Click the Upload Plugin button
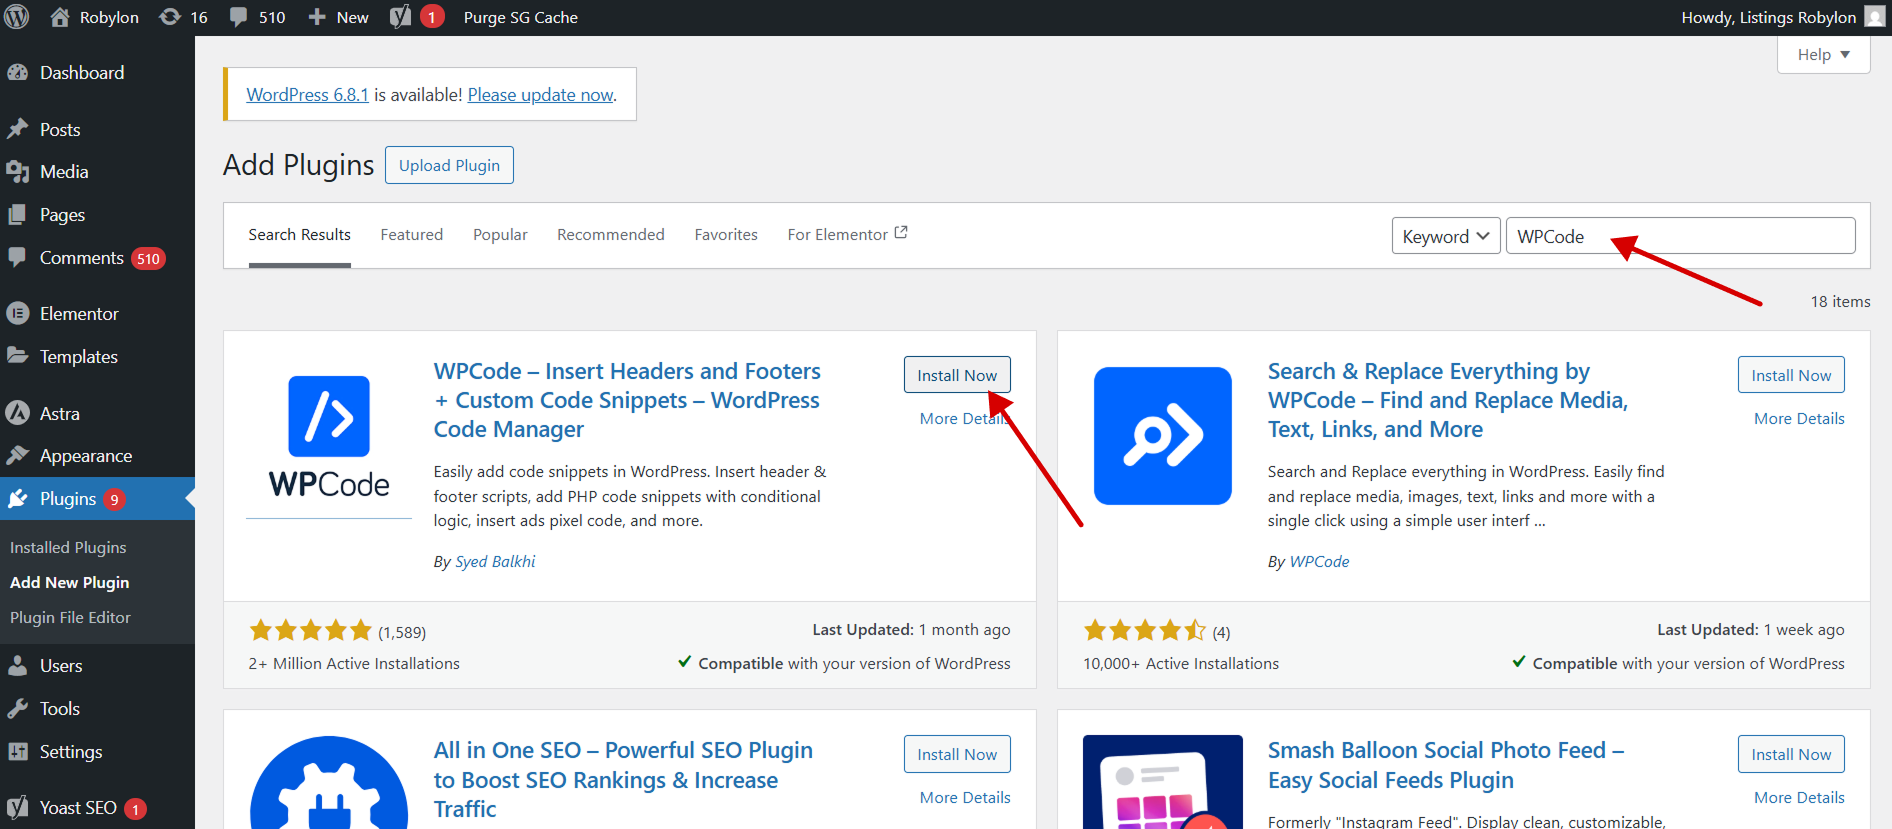Screen dimensions: 1892x829 click(x=449, y=165)
